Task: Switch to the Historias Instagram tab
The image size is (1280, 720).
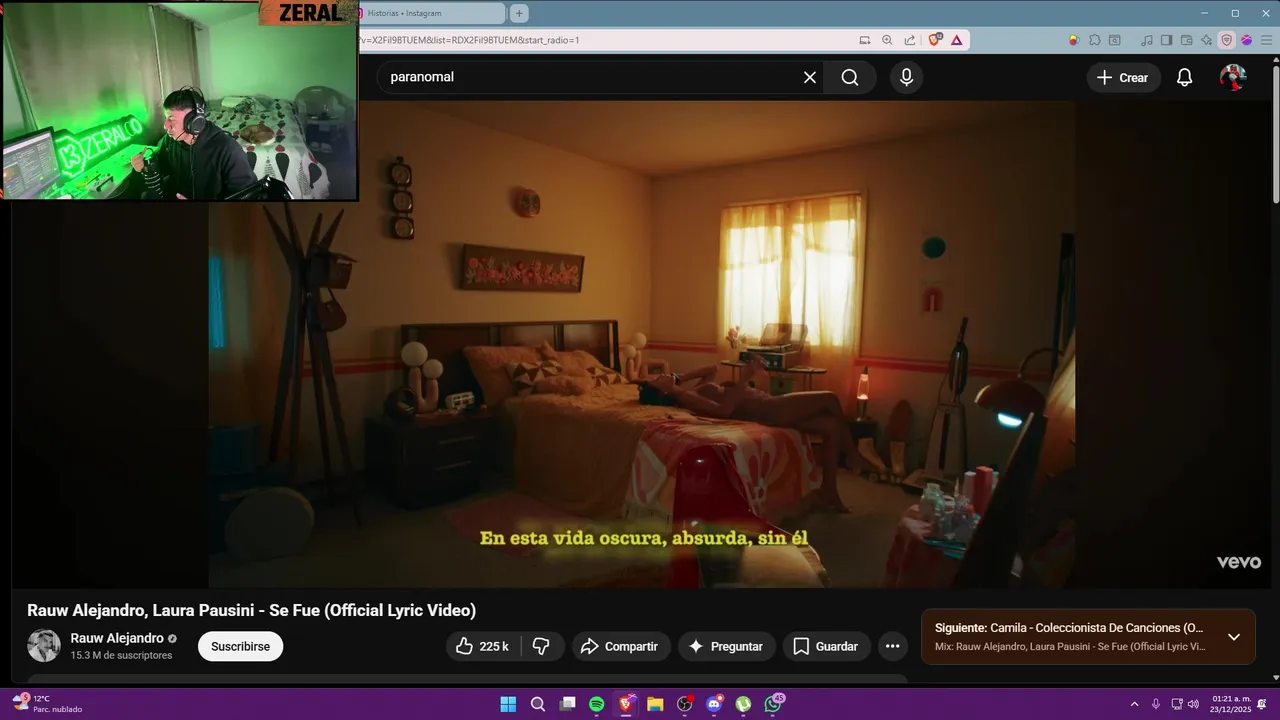Action: coord(432,13)
